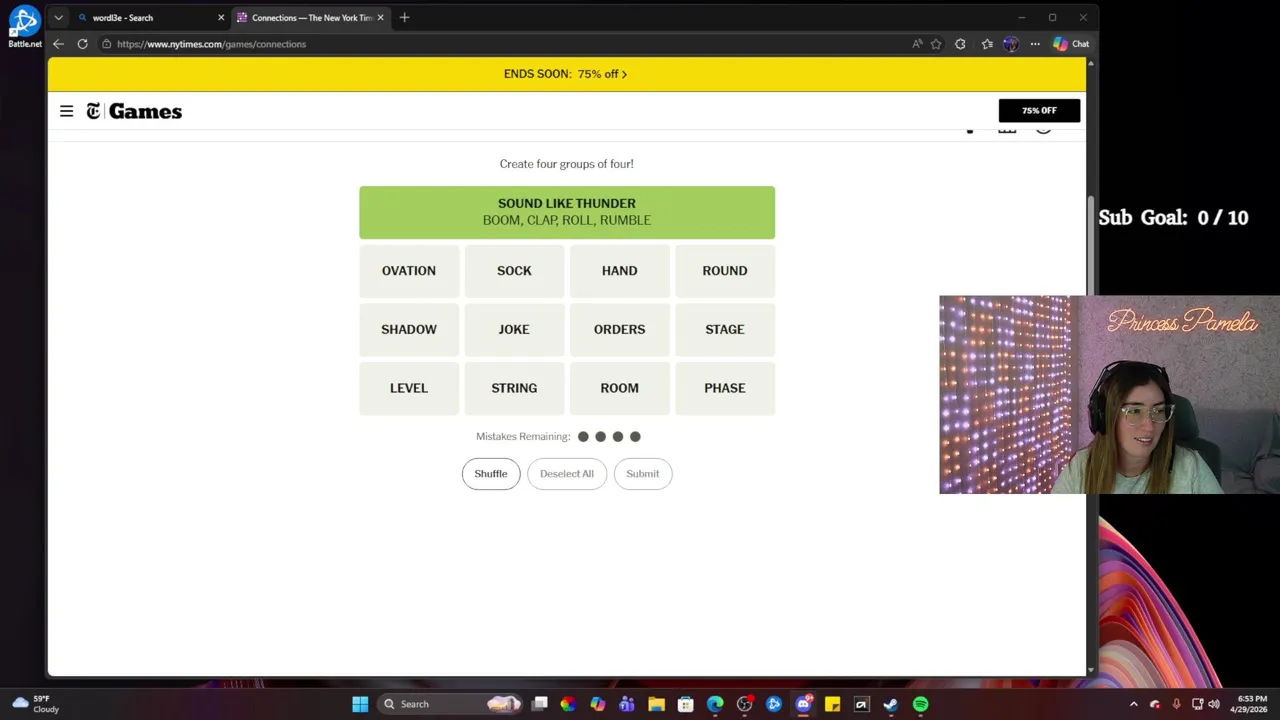Click the microphone tray icon
This screenshot has width=1280, height=720.
tap(1176, 704)
